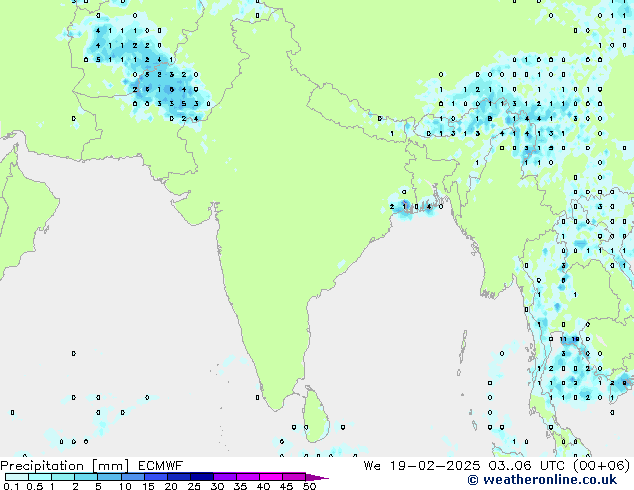Select the 45–50 mm legend color swatch

pos(294,477)
